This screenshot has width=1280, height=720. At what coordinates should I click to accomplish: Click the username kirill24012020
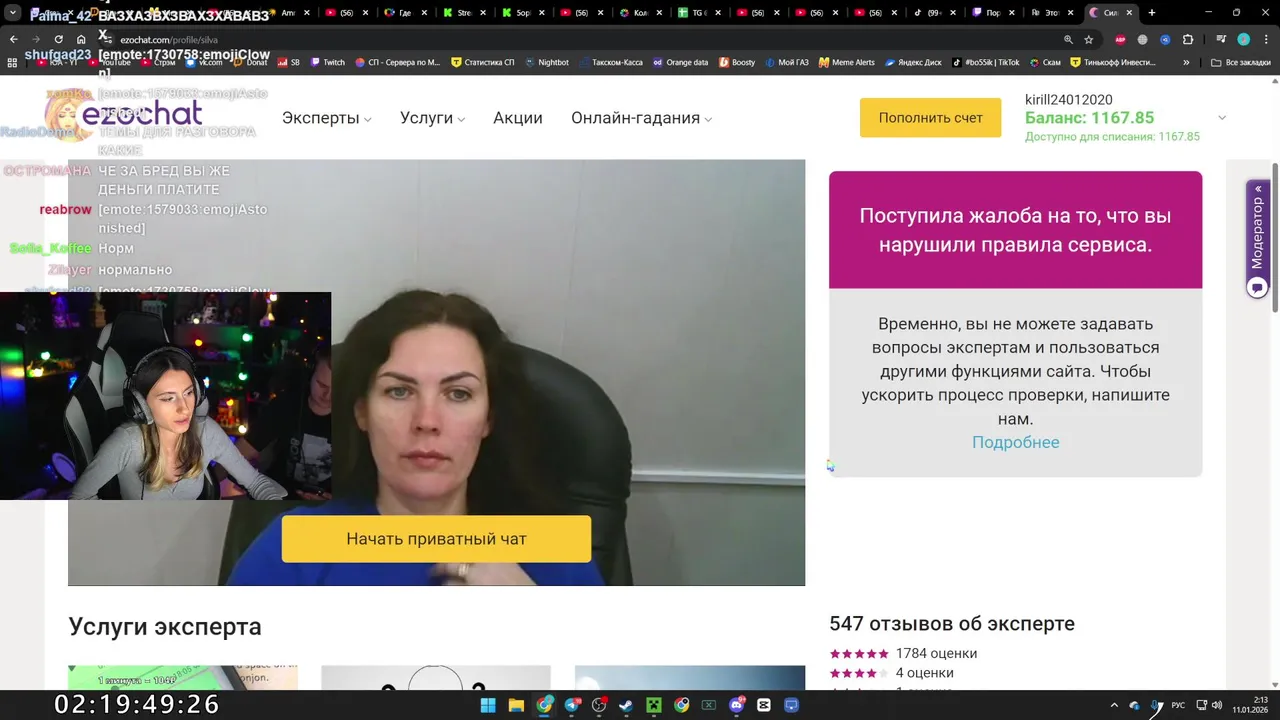pyautogui.click(x=1069, y=100)
